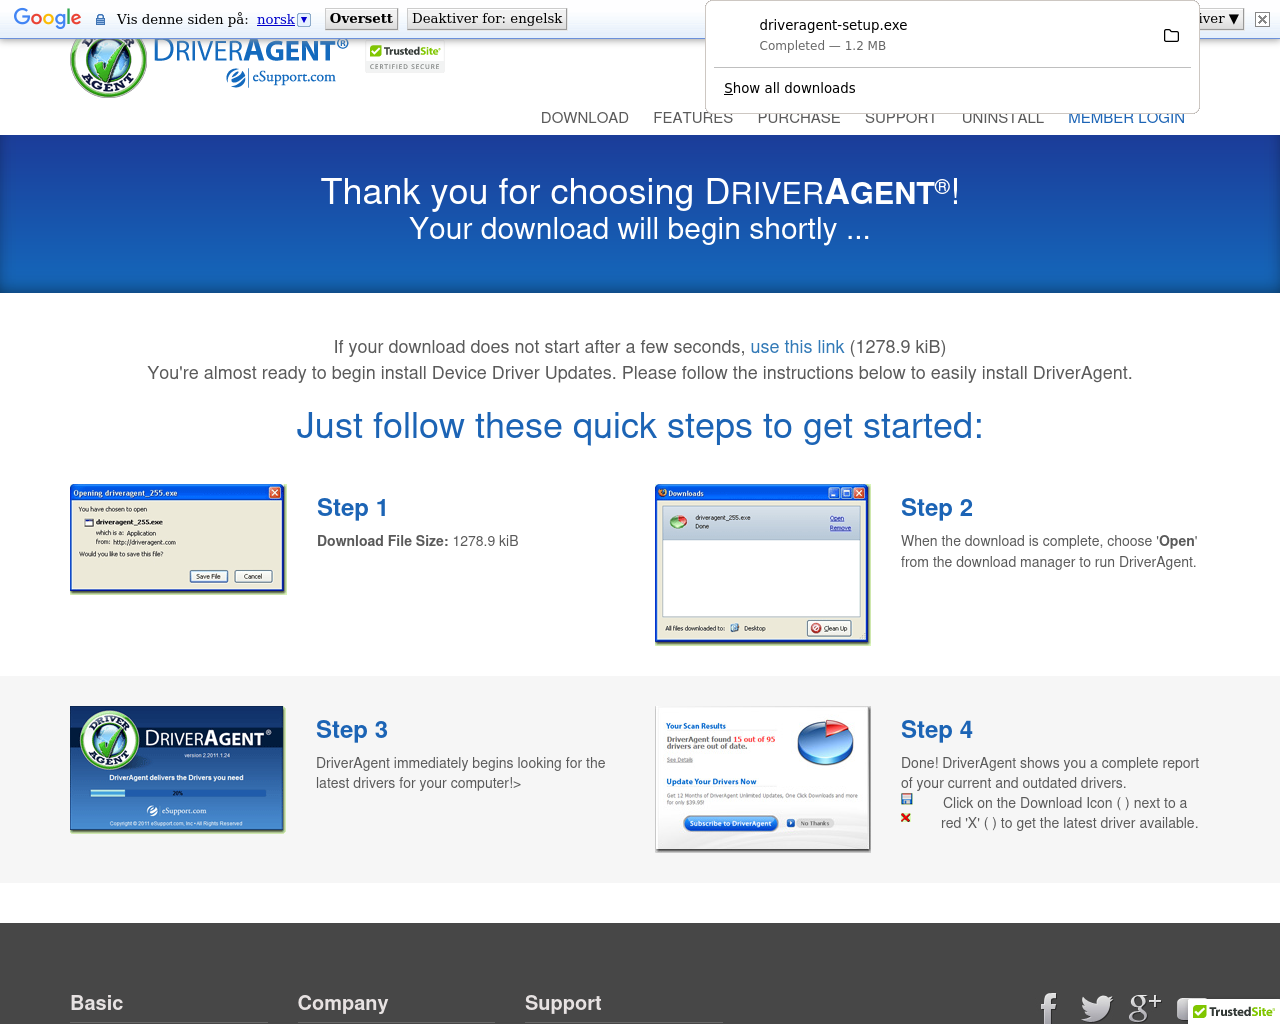Click the red X icon under Step 4
Screen dimensions: 1280x1024
pyautogui.click(x=906, y=818)
